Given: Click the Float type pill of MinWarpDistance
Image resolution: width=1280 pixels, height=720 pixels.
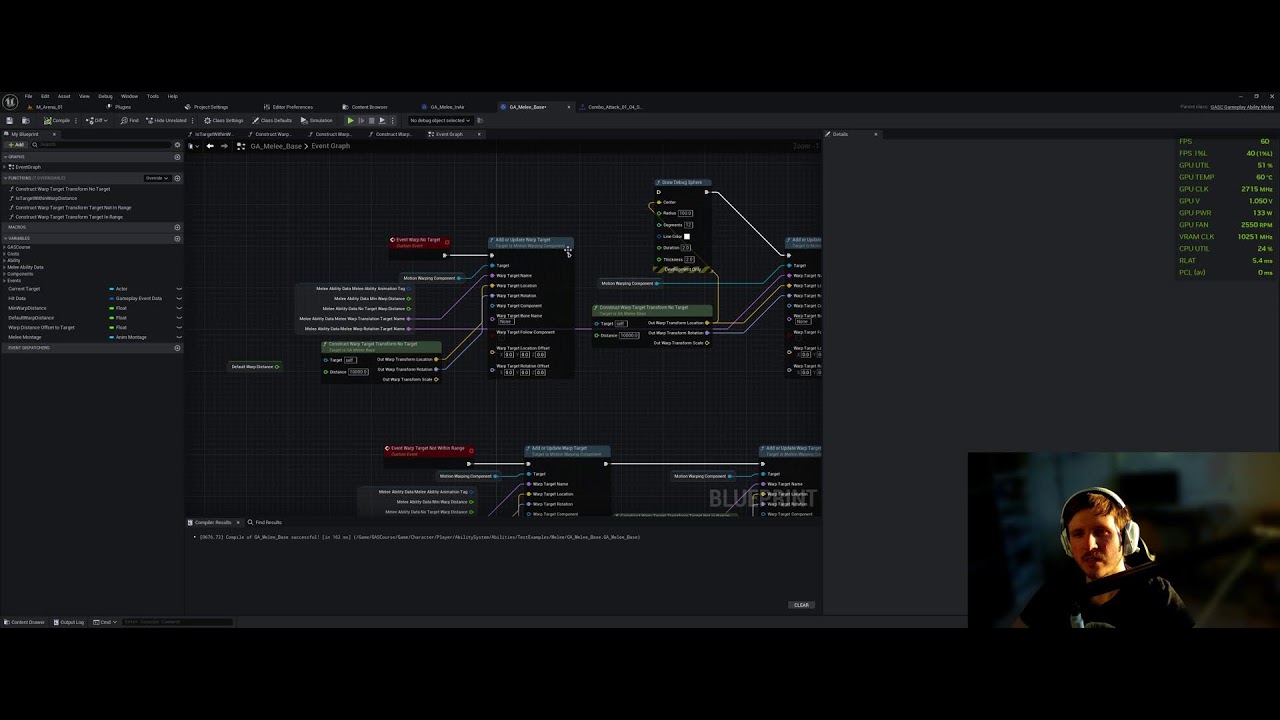Looking at the screenshot, I should (112, 308).
